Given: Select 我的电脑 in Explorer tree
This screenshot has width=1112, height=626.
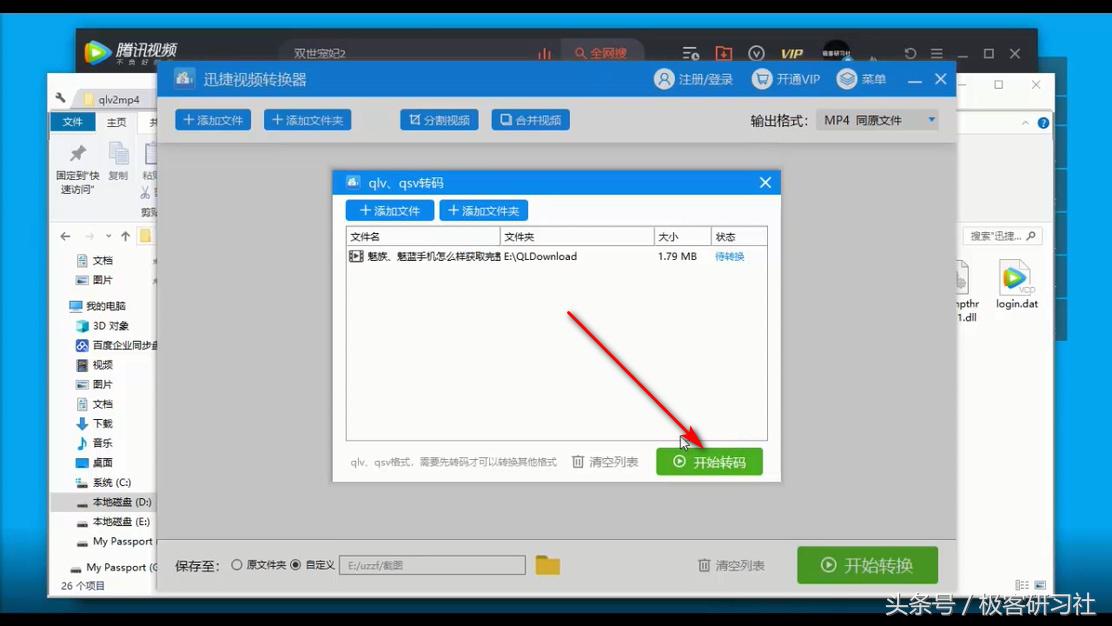Looking at the screenshot, I should (98, 306).
